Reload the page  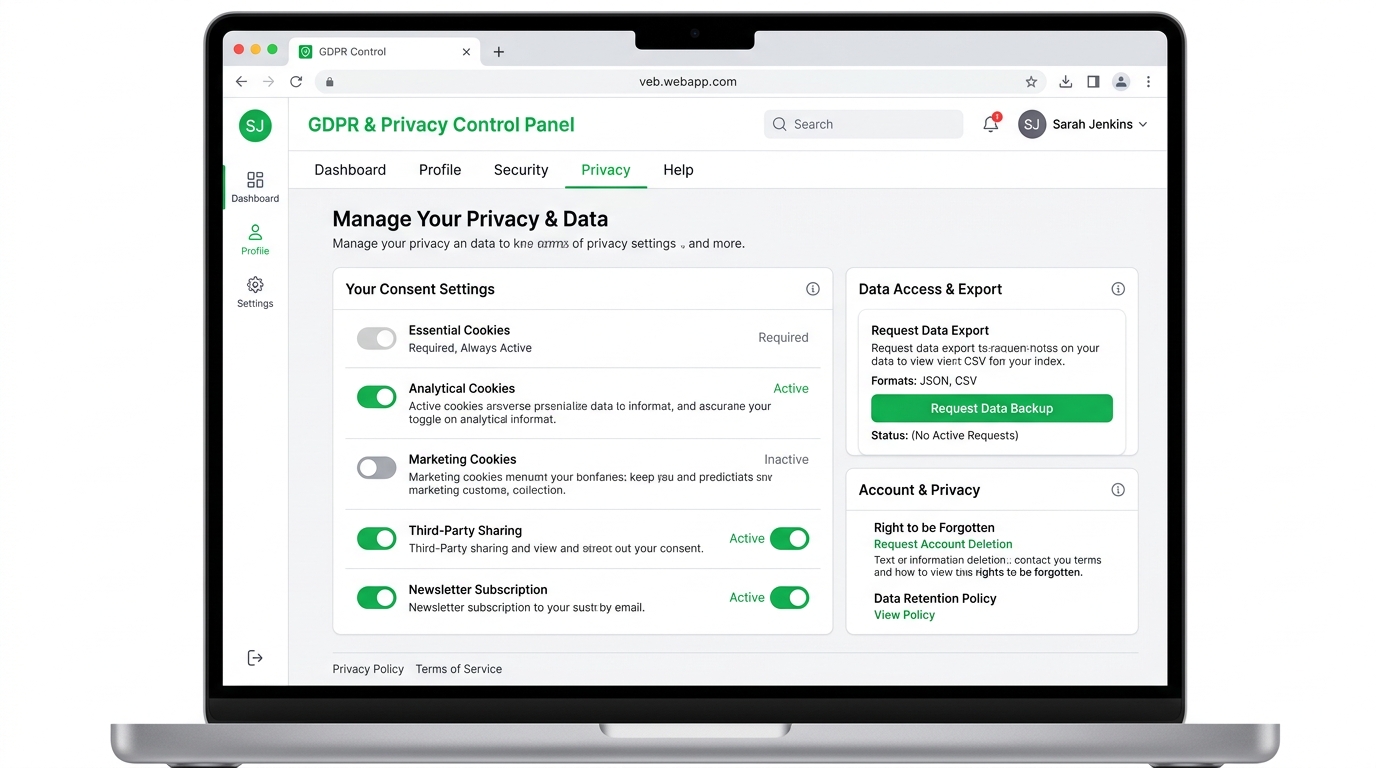click(x=296, y=82)
